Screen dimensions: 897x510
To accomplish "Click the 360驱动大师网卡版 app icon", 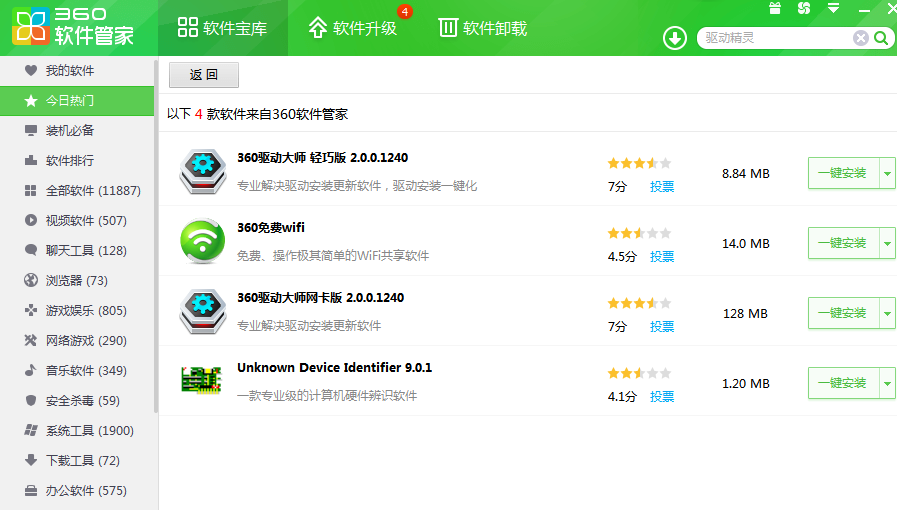I will [203, 312].
